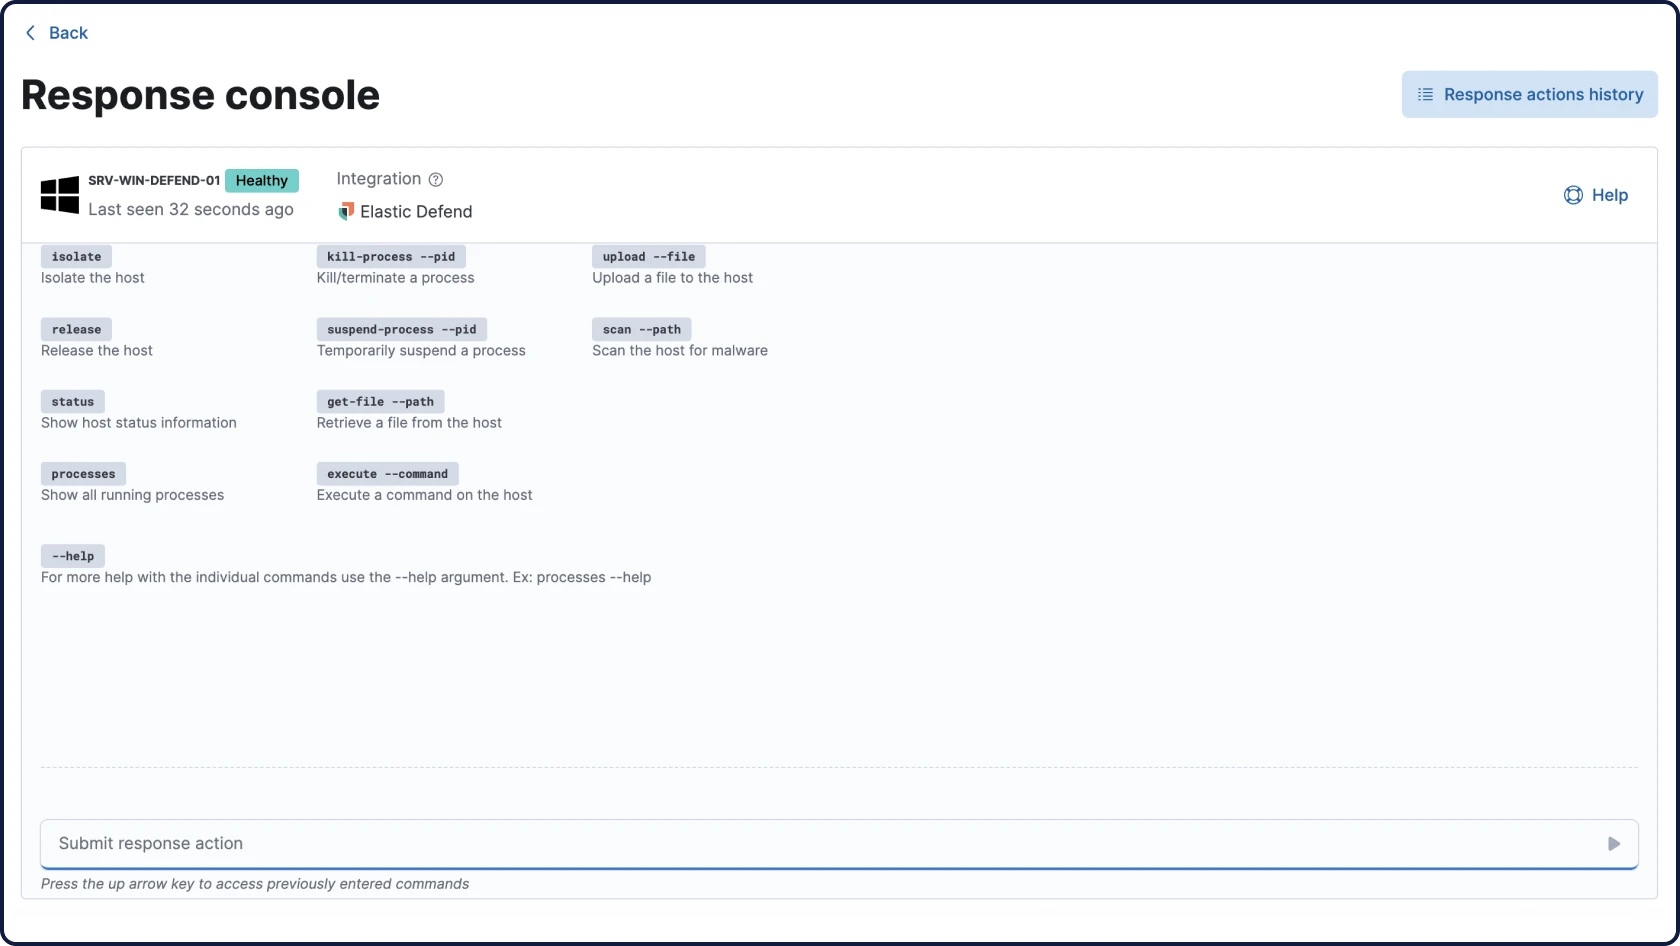Click the 'Press the up arrow key' hint
The height and width of the screenshot is (946, 1680).
coord(255,884)
